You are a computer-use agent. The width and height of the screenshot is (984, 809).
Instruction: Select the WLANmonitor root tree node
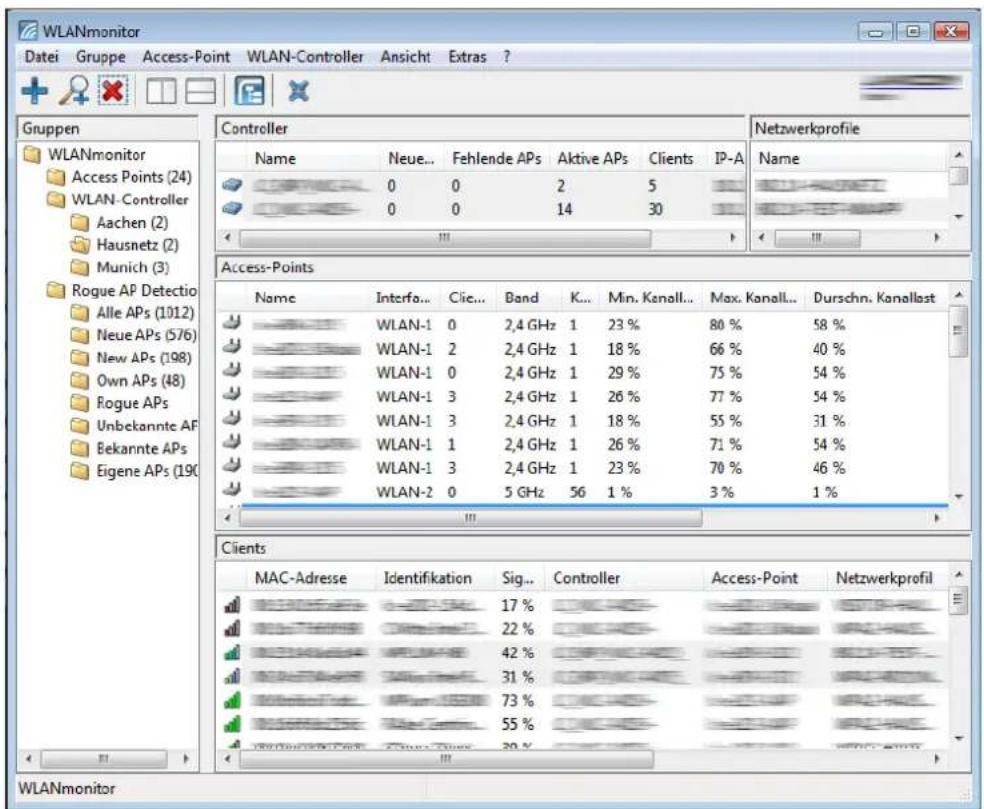[85, 154]
